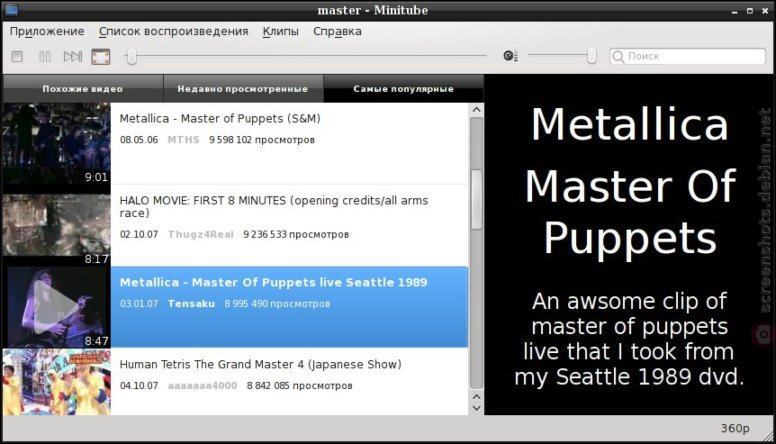
Task: Click the Stop playback icon
Action: coord(17,56)
